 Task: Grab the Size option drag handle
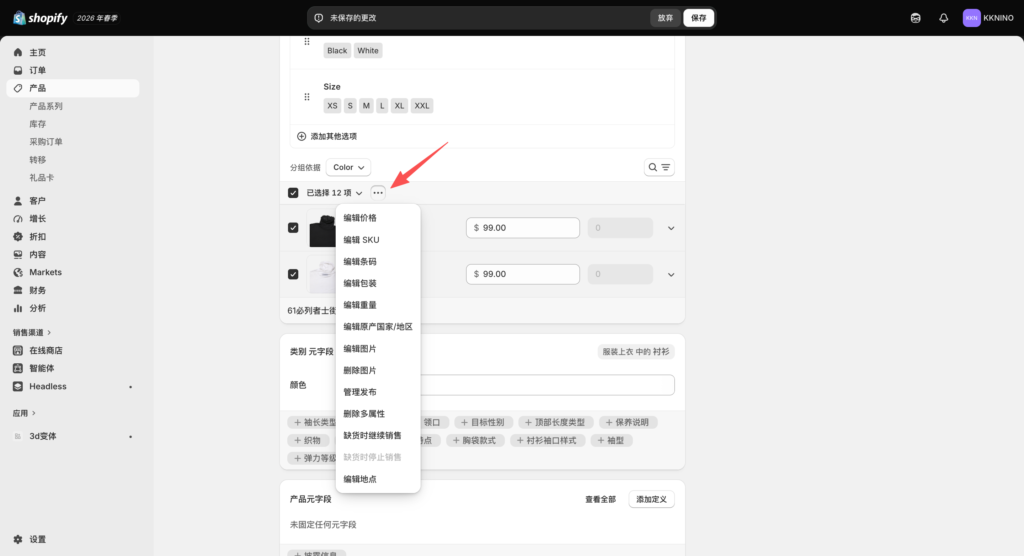coord(307,97)
